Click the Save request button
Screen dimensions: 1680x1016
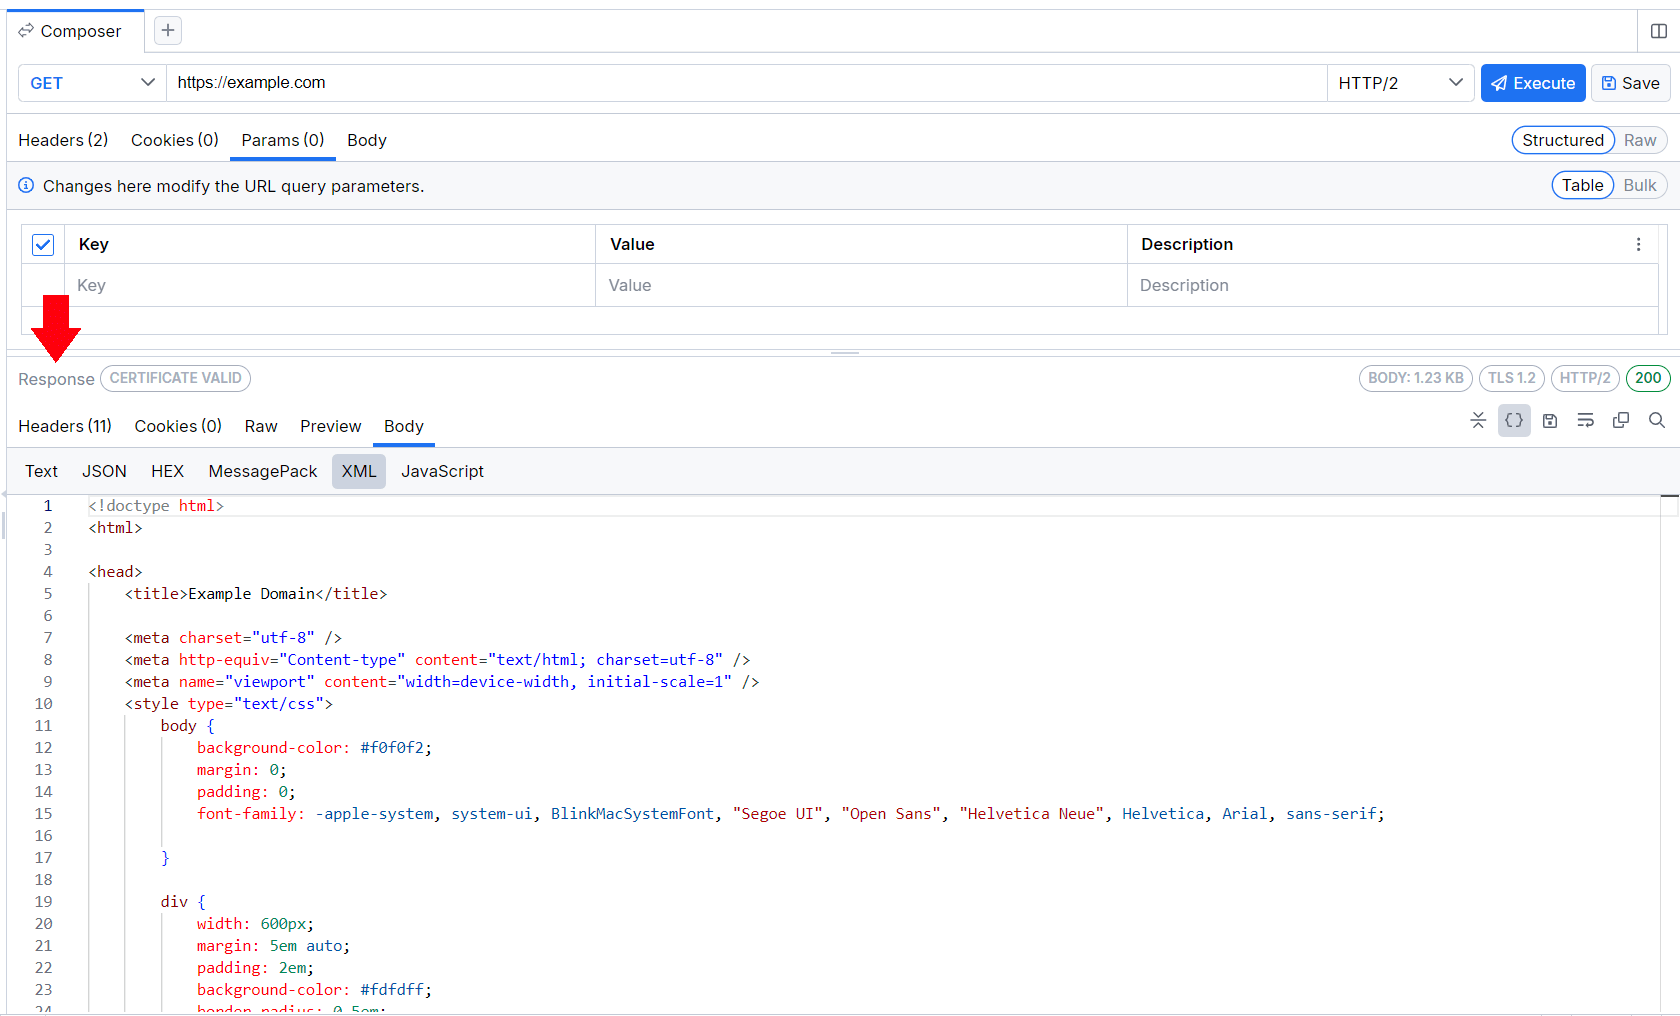pos(1630,83)
